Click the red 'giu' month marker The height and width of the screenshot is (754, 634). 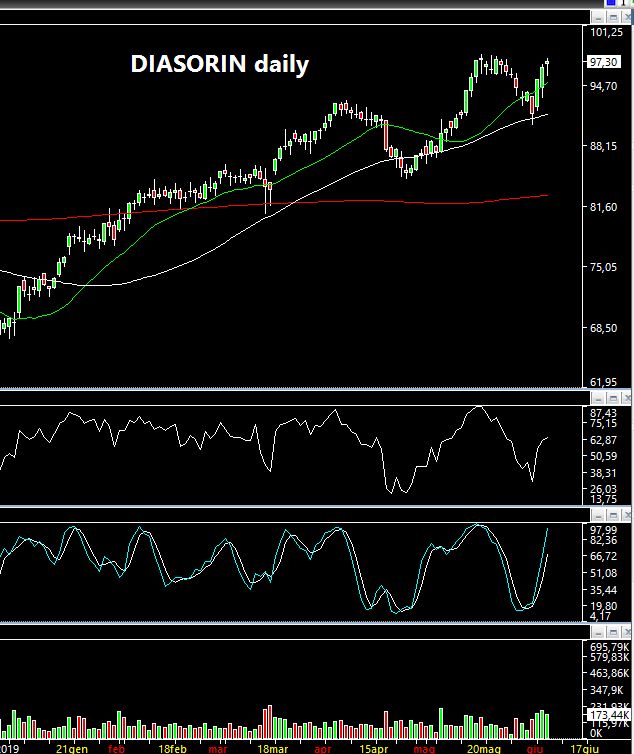pos(535,749)
